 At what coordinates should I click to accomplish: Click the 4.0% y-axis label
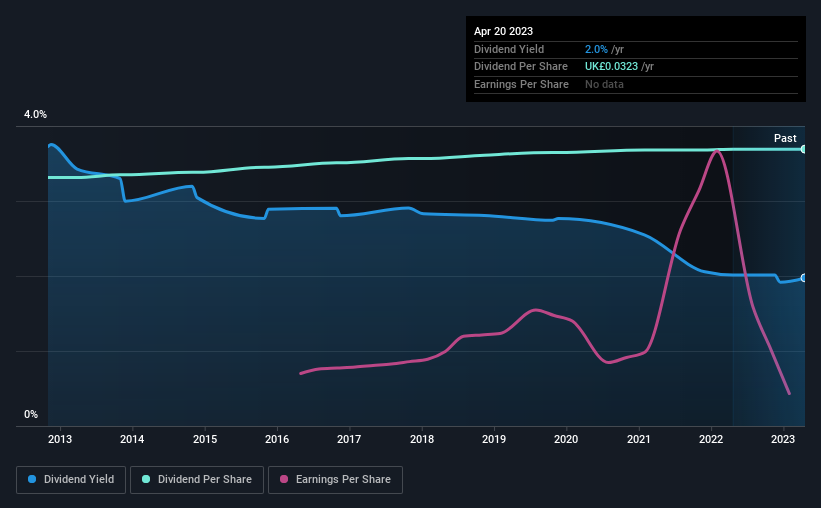click(x=35, y=114)
